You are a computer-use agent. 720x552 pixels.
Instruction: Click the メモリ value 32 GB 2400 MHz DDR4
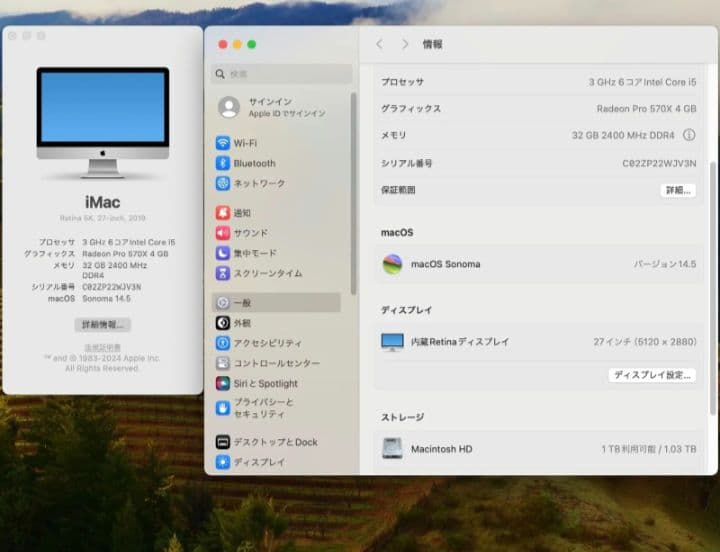(x=623, y=135)
